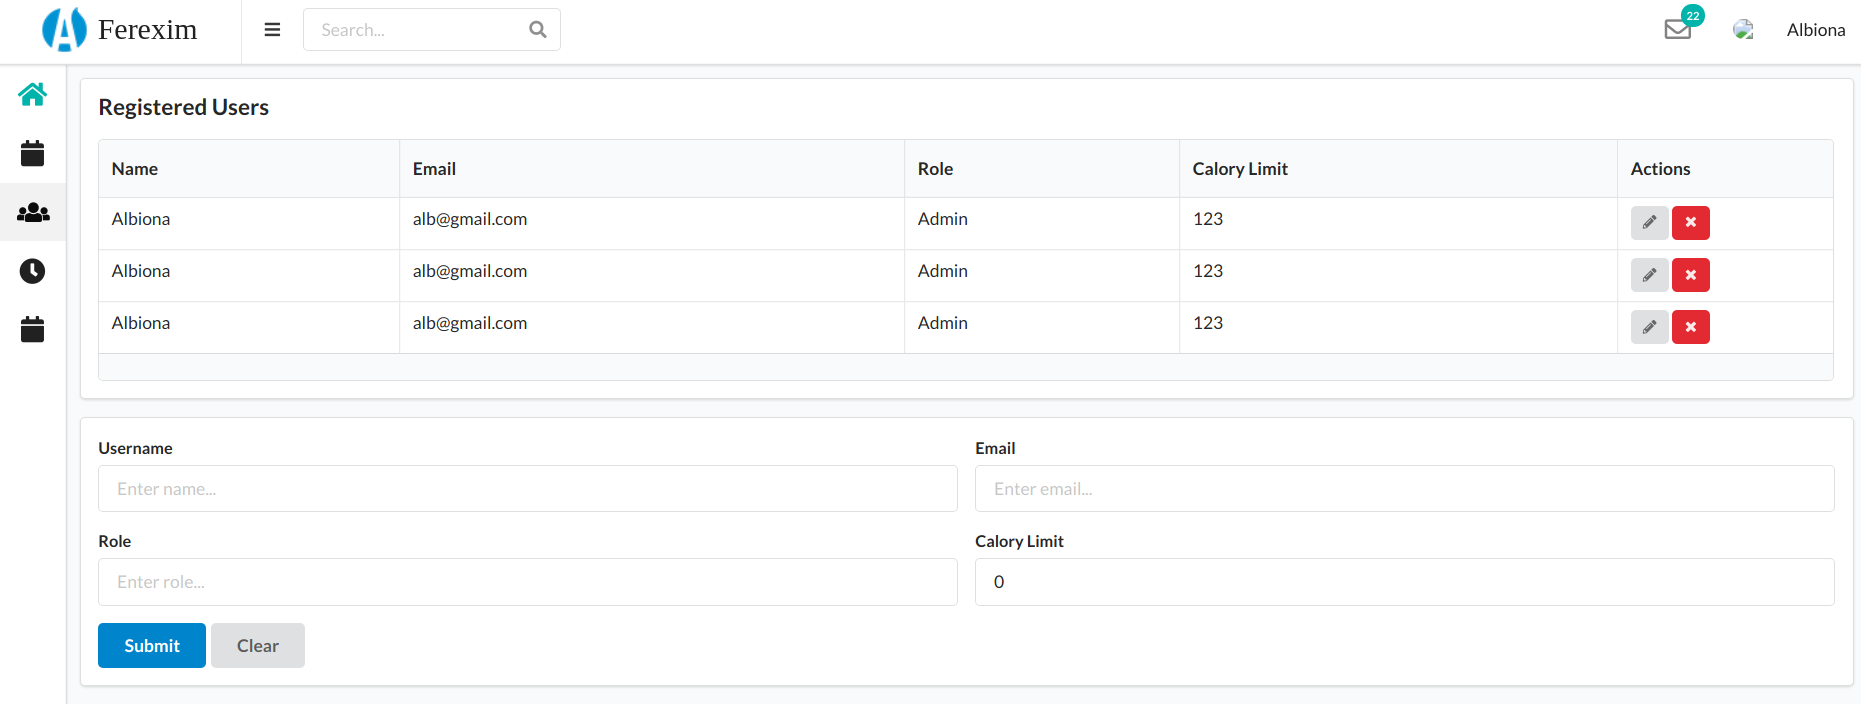Toggle the hamburger menu icon
The image size is (1861, 704).
click(272, 30)
